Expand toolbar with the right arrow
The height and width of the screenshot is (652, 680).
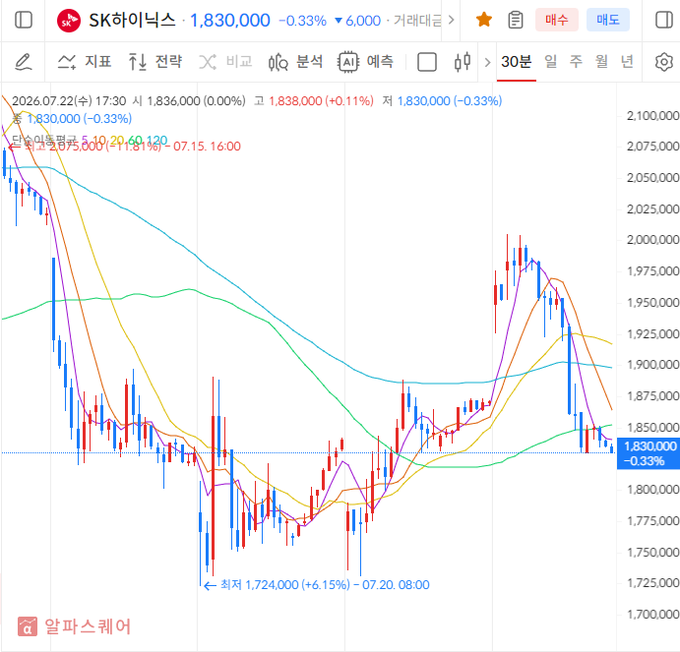point(487,62)
